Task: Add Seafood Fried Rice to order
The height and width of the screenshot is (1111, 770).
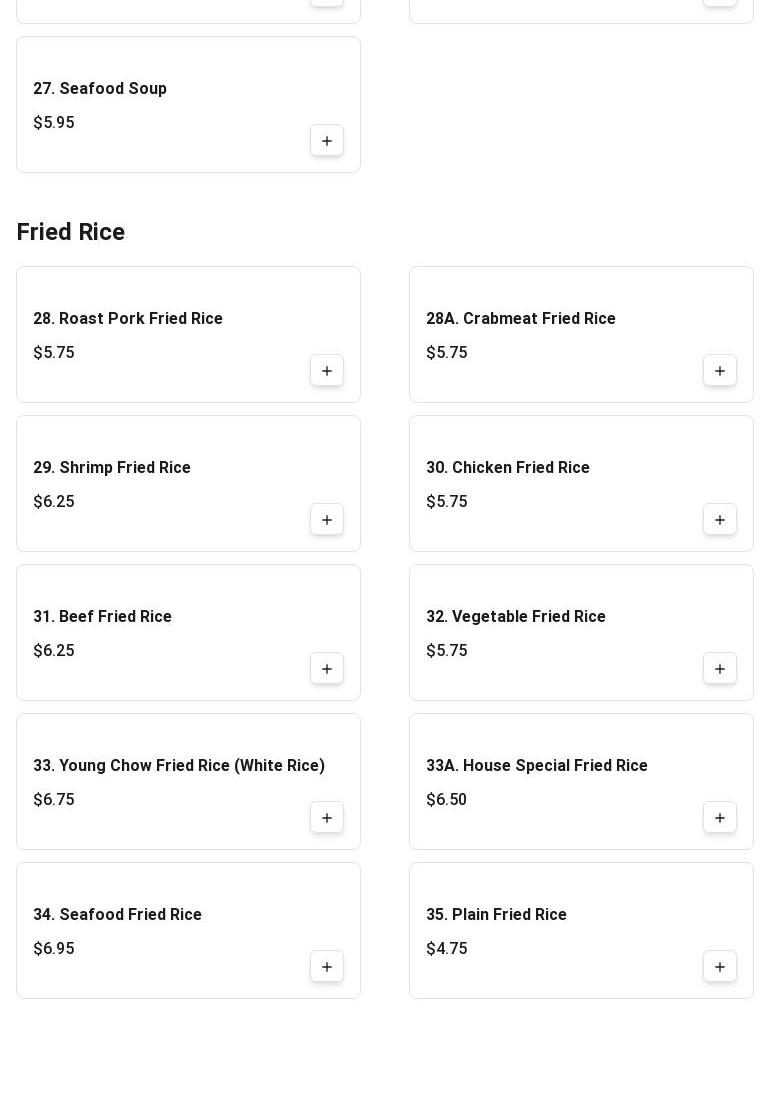Action: coord(327,967)
